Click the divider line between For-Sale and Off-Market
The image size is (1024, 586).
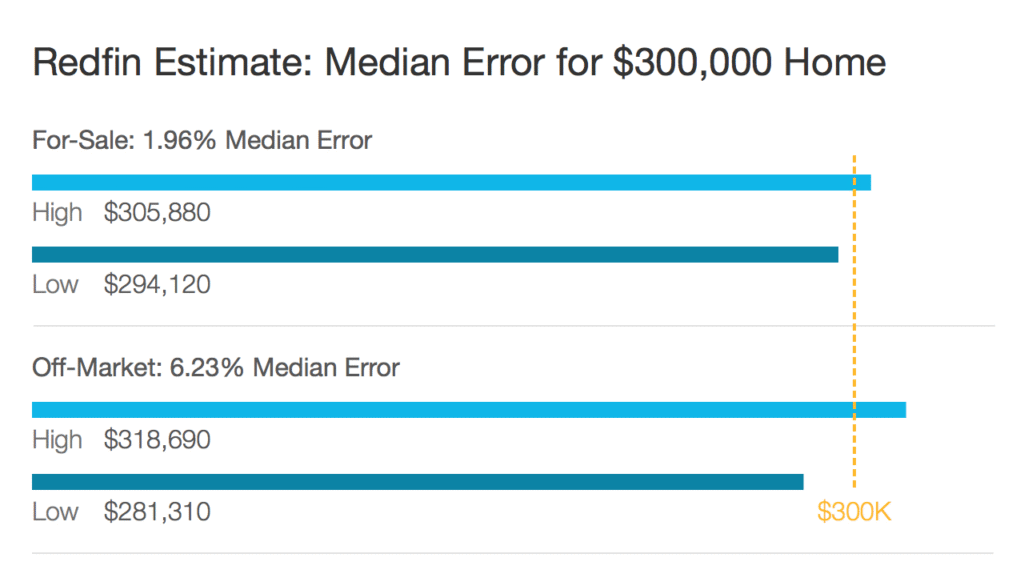click(513, 325)
